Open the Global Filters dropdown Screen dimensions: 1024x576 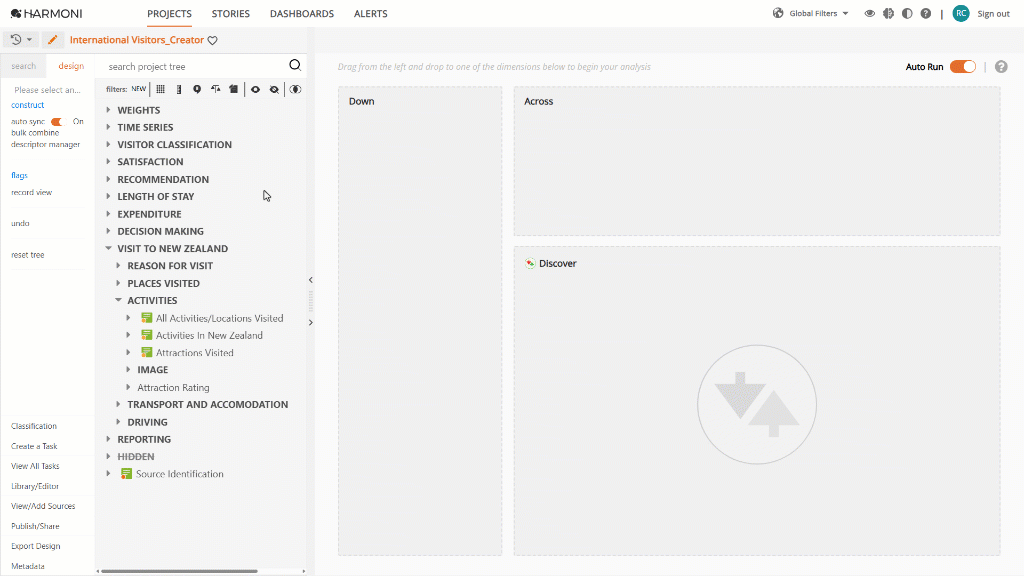tap(819, 13)
